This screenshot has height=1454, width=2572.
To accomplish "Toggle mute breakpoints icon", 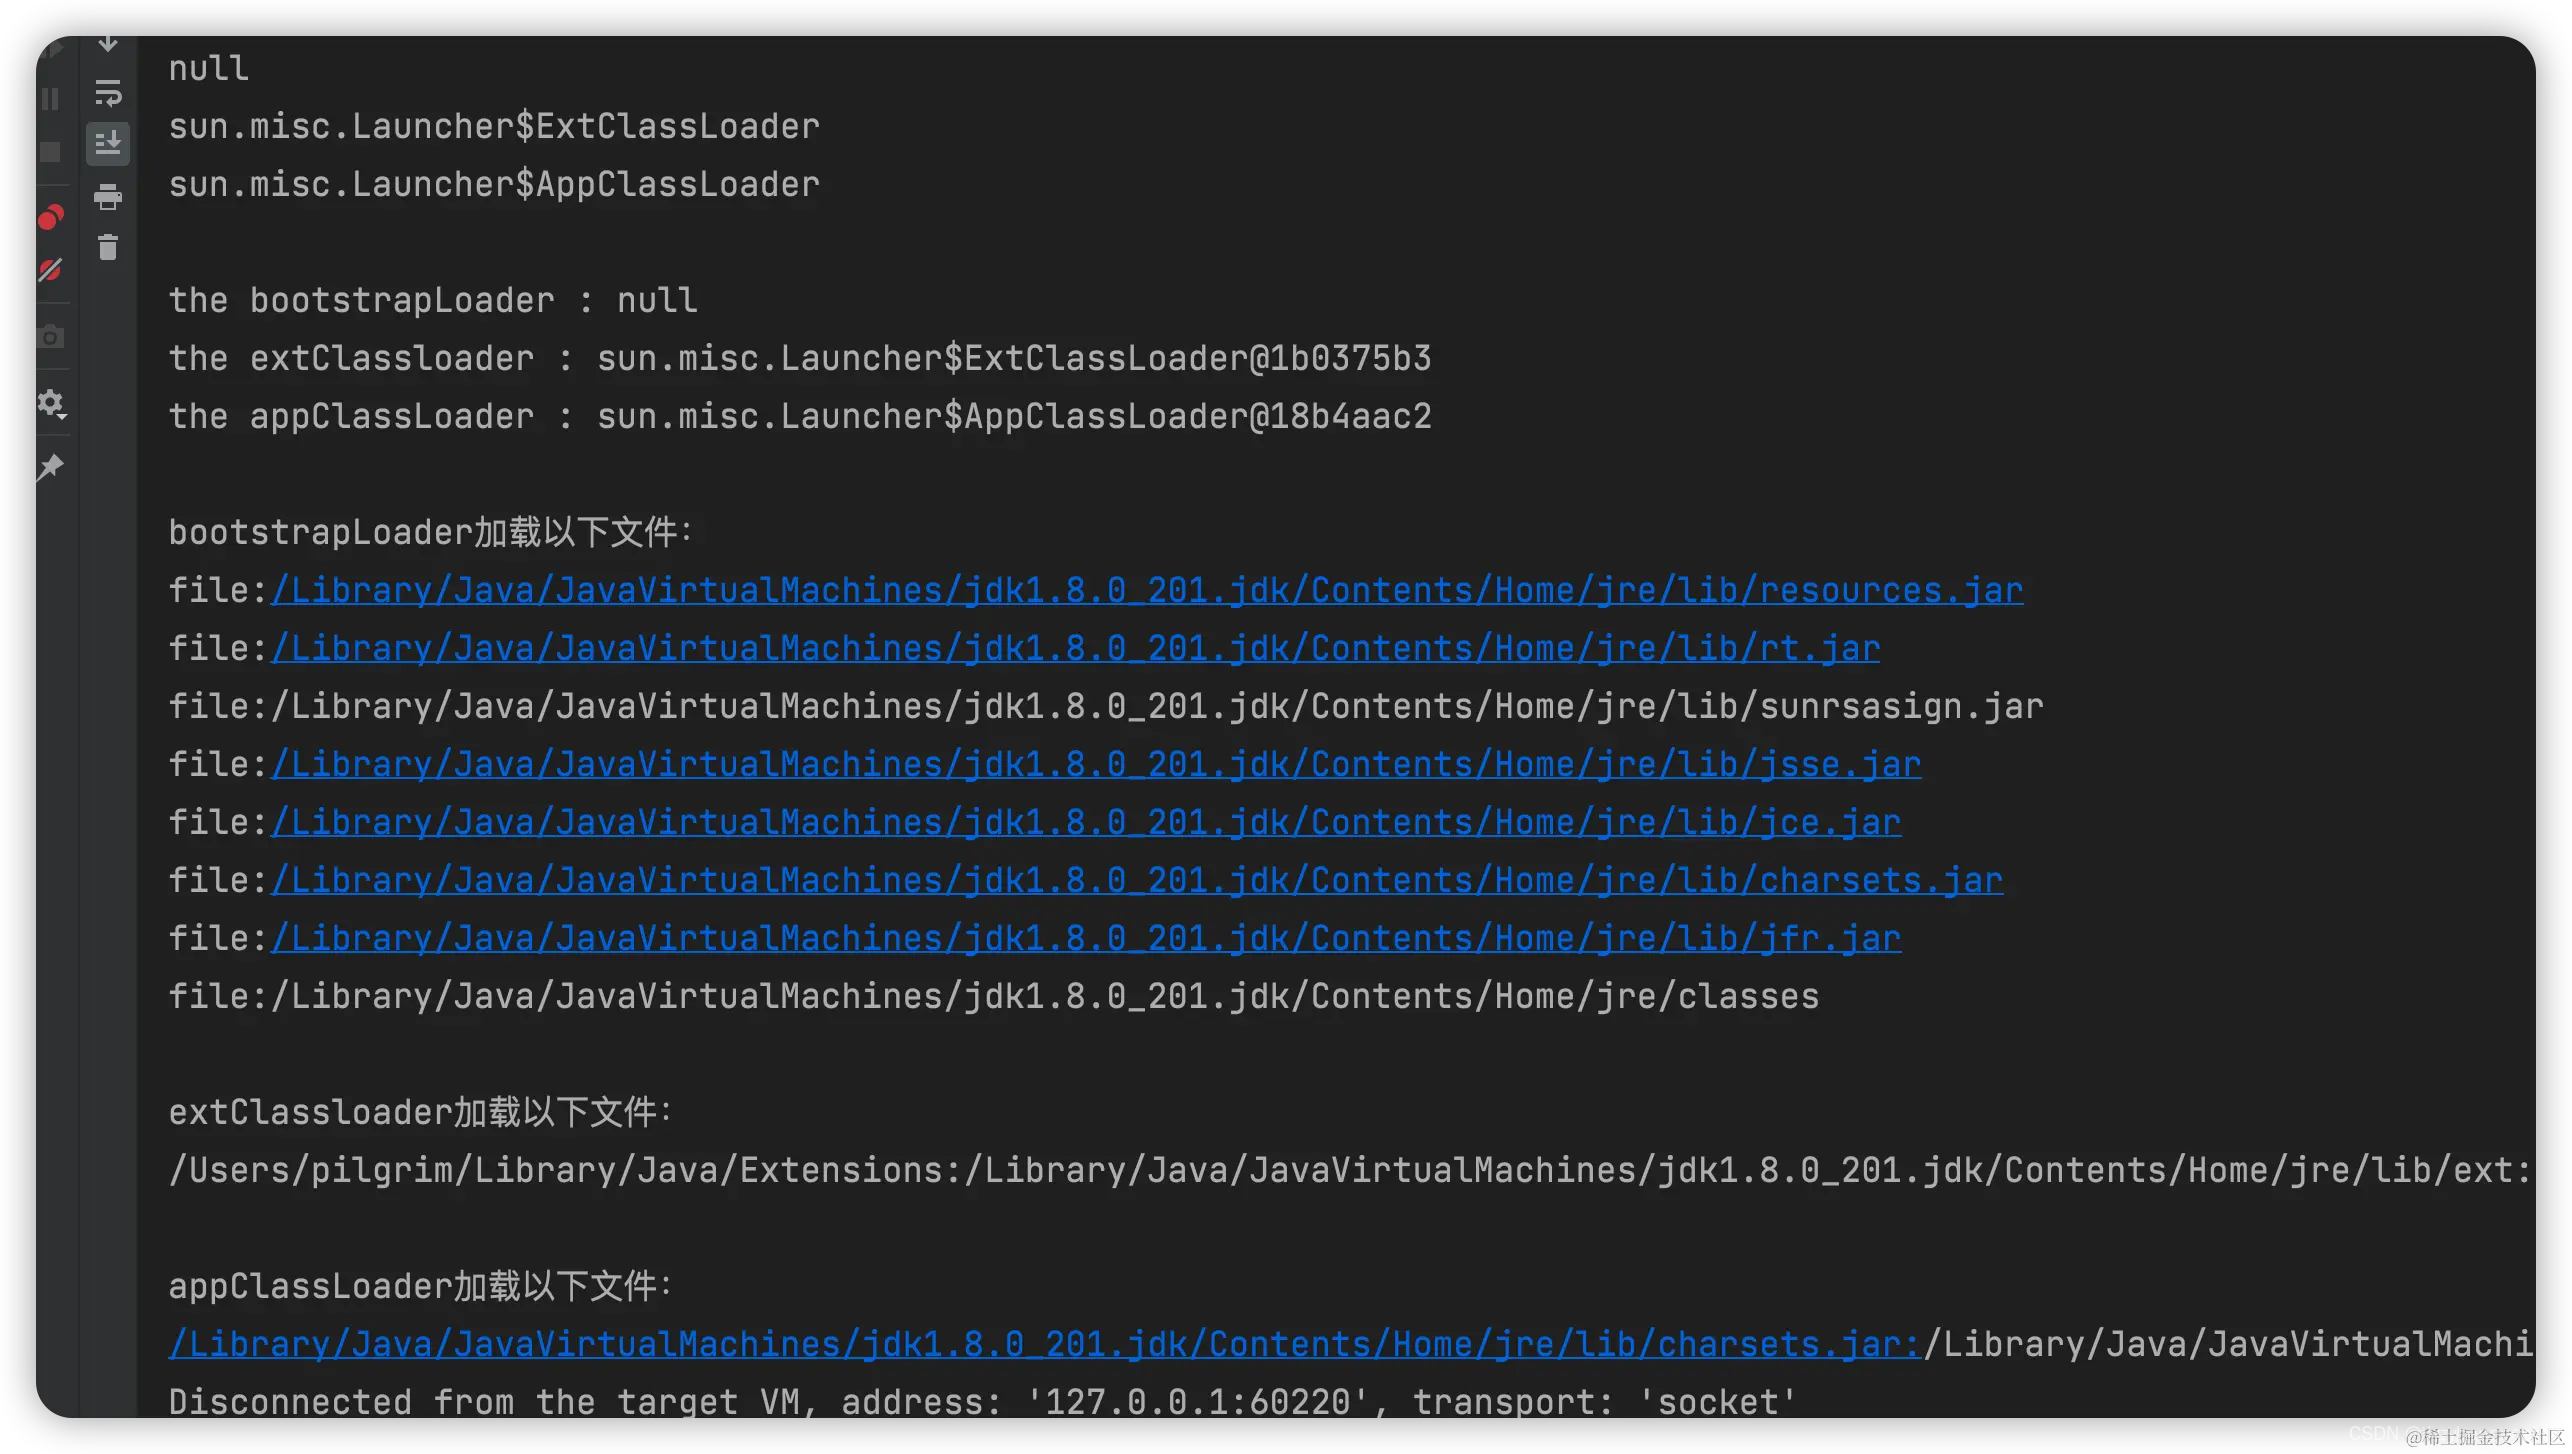I will (51, 270).
